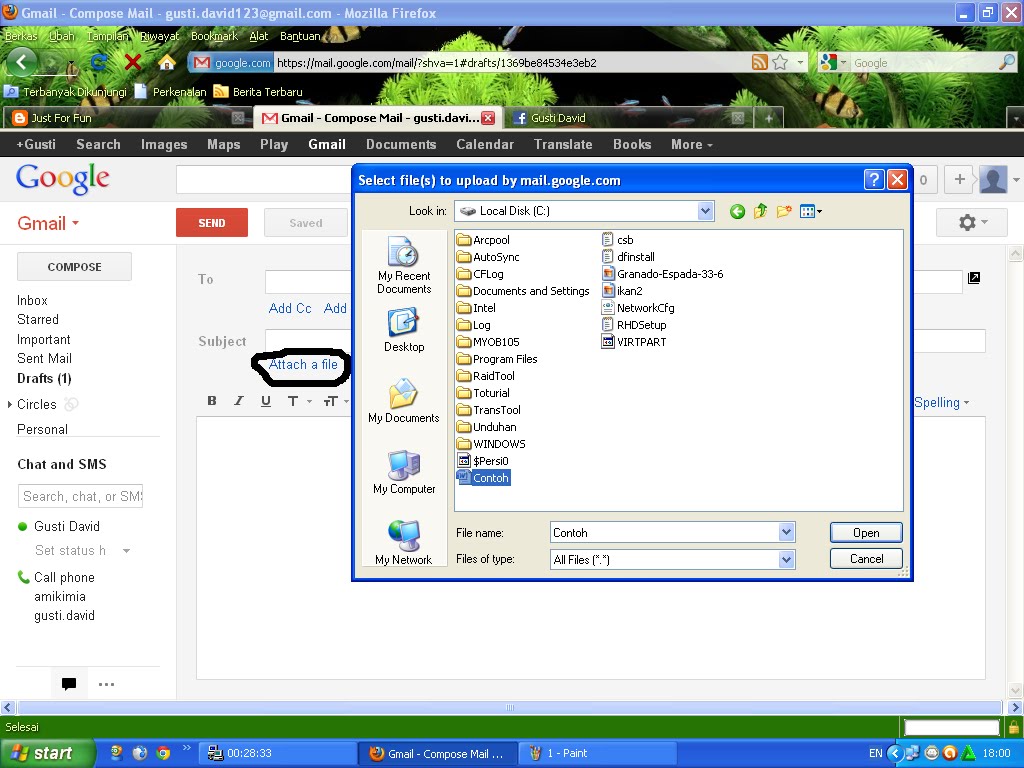Open My Documents in places bar
The image size is (1024, 768).
[x=404, y=401]
